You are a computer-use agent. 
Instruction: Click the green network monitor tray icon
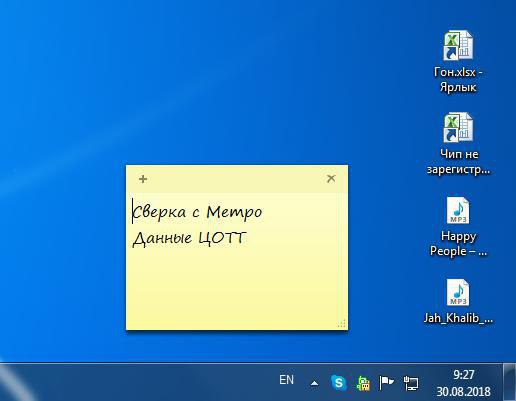tap(363, 383)
